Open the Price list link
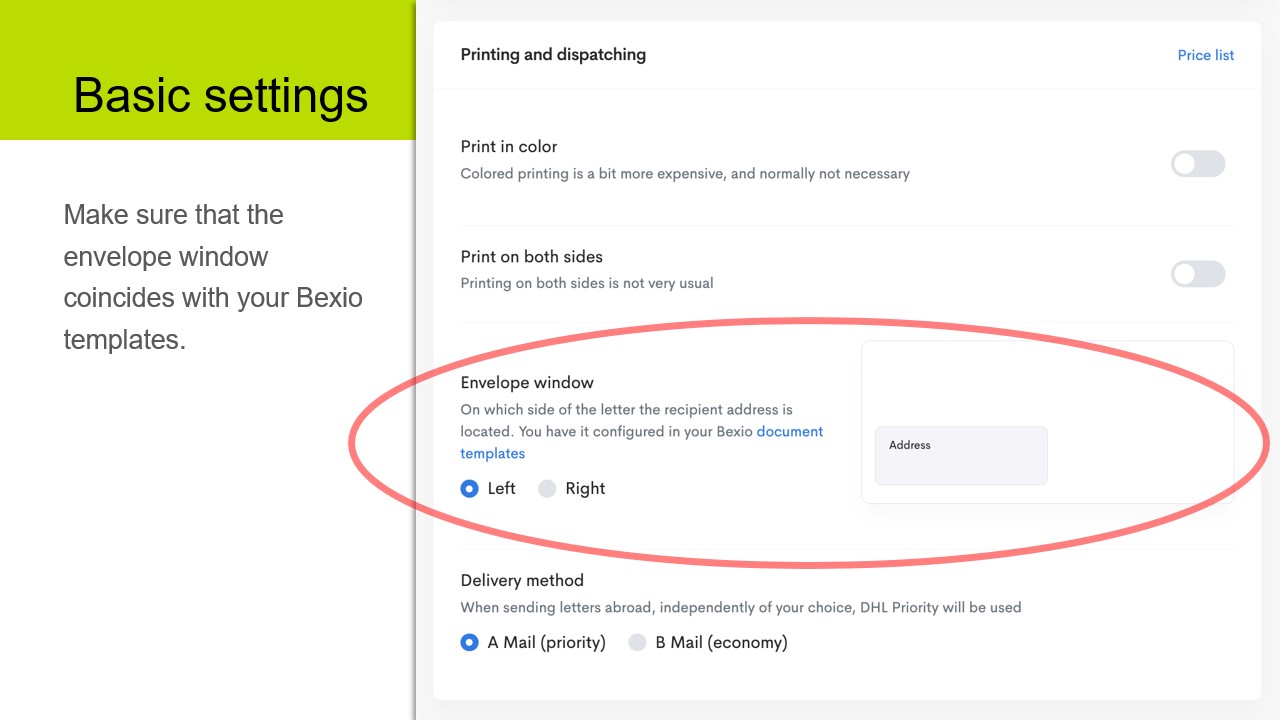1280x720 pixels. [1205, 55]
